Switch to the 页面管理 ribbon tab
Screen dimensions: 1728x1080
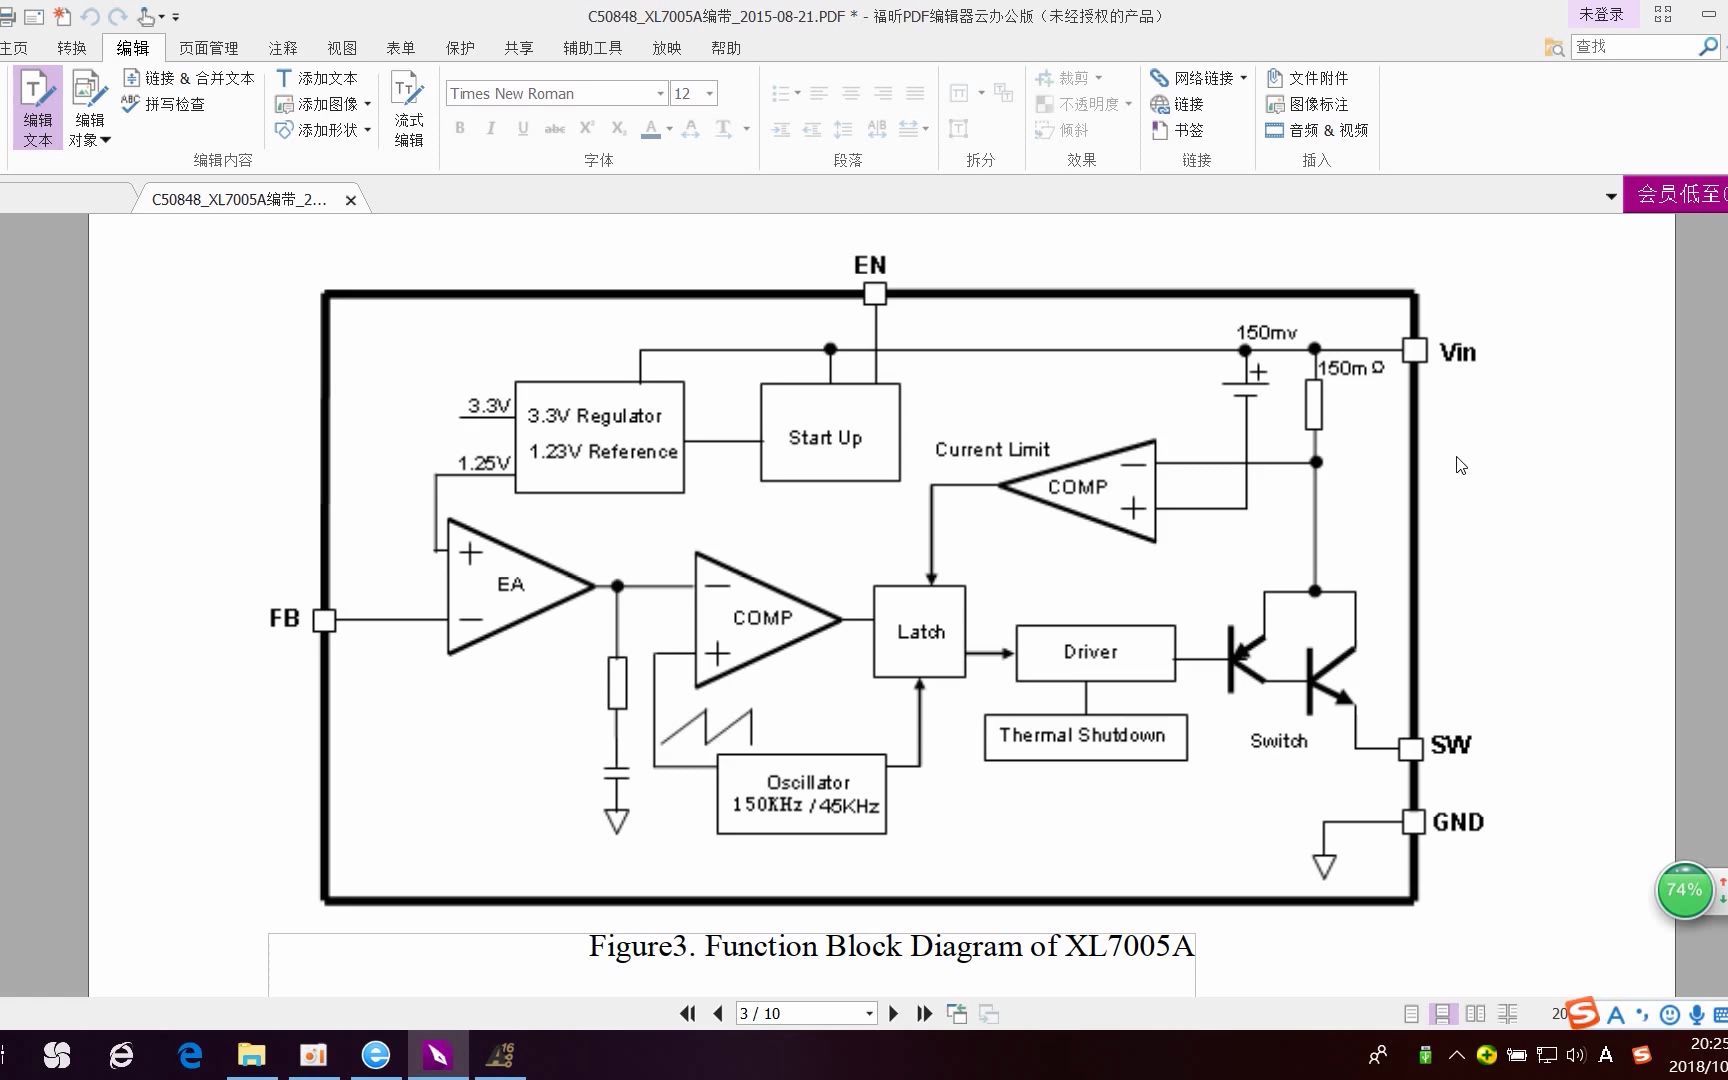209,48
